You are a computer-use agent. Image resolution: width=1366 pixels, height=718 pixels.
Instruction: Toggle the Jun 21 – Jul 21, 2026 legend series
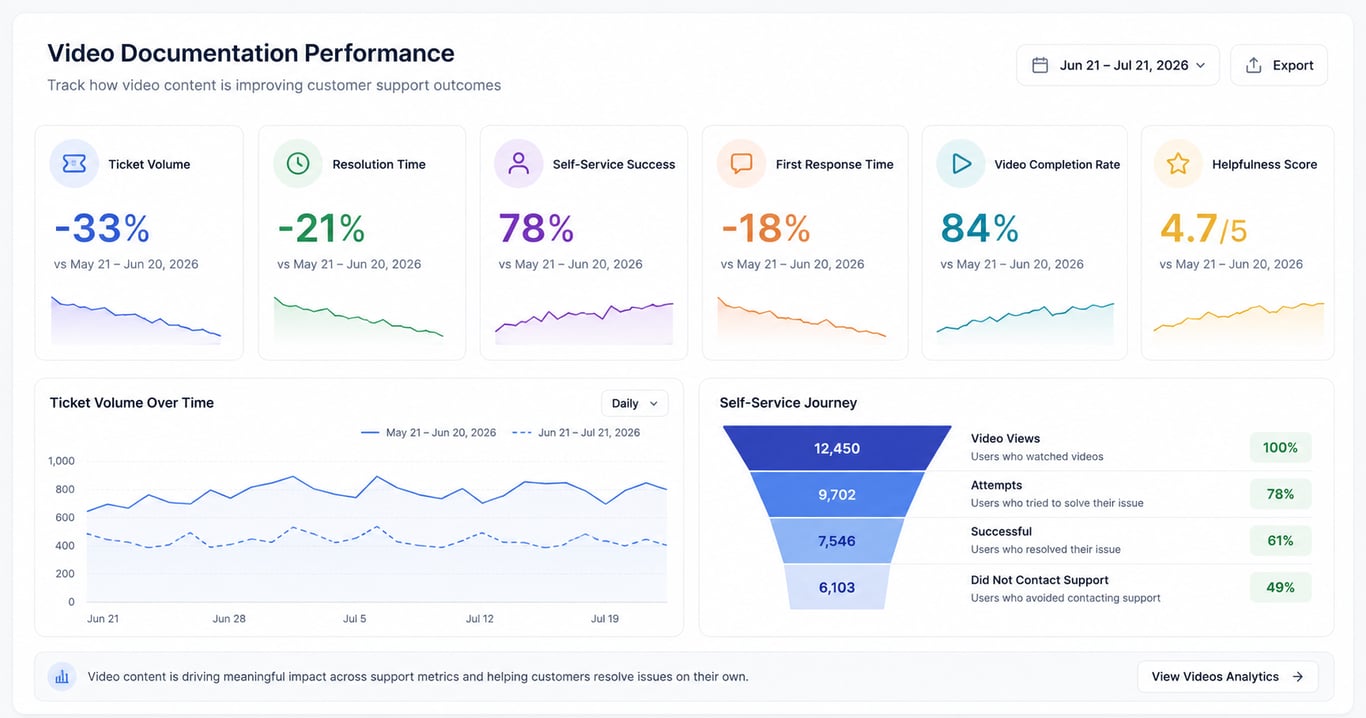tap(576, 433)
